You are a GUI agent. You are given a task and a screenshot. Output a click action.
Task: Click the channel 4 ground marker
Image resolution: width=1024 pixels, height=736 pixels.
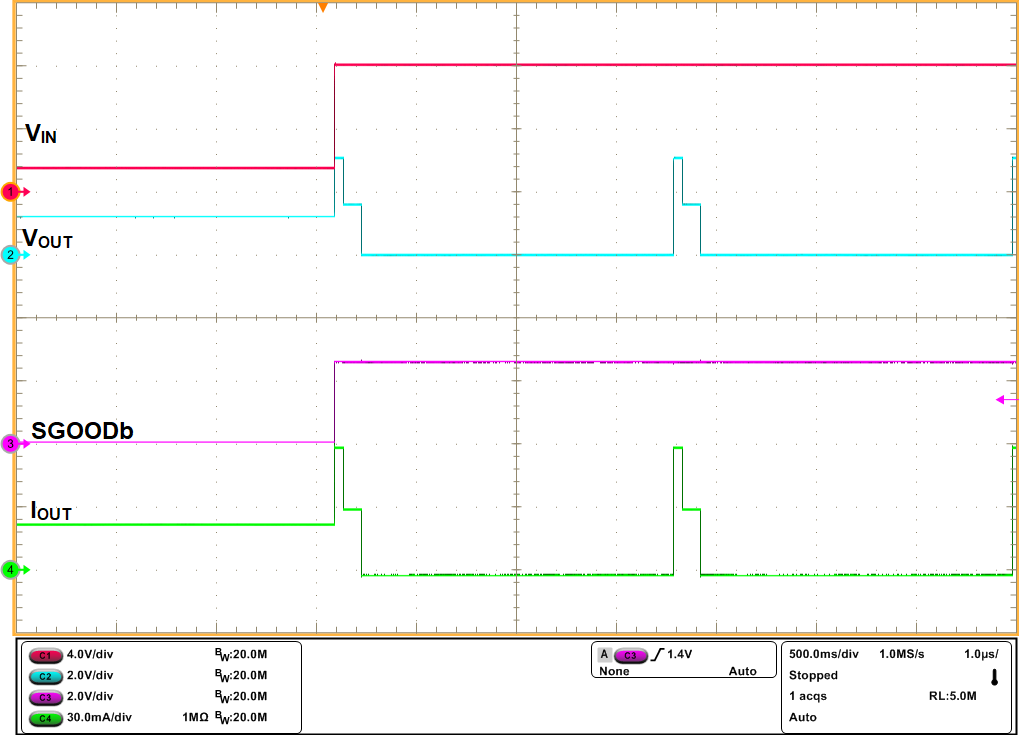(x=8, y=570)
